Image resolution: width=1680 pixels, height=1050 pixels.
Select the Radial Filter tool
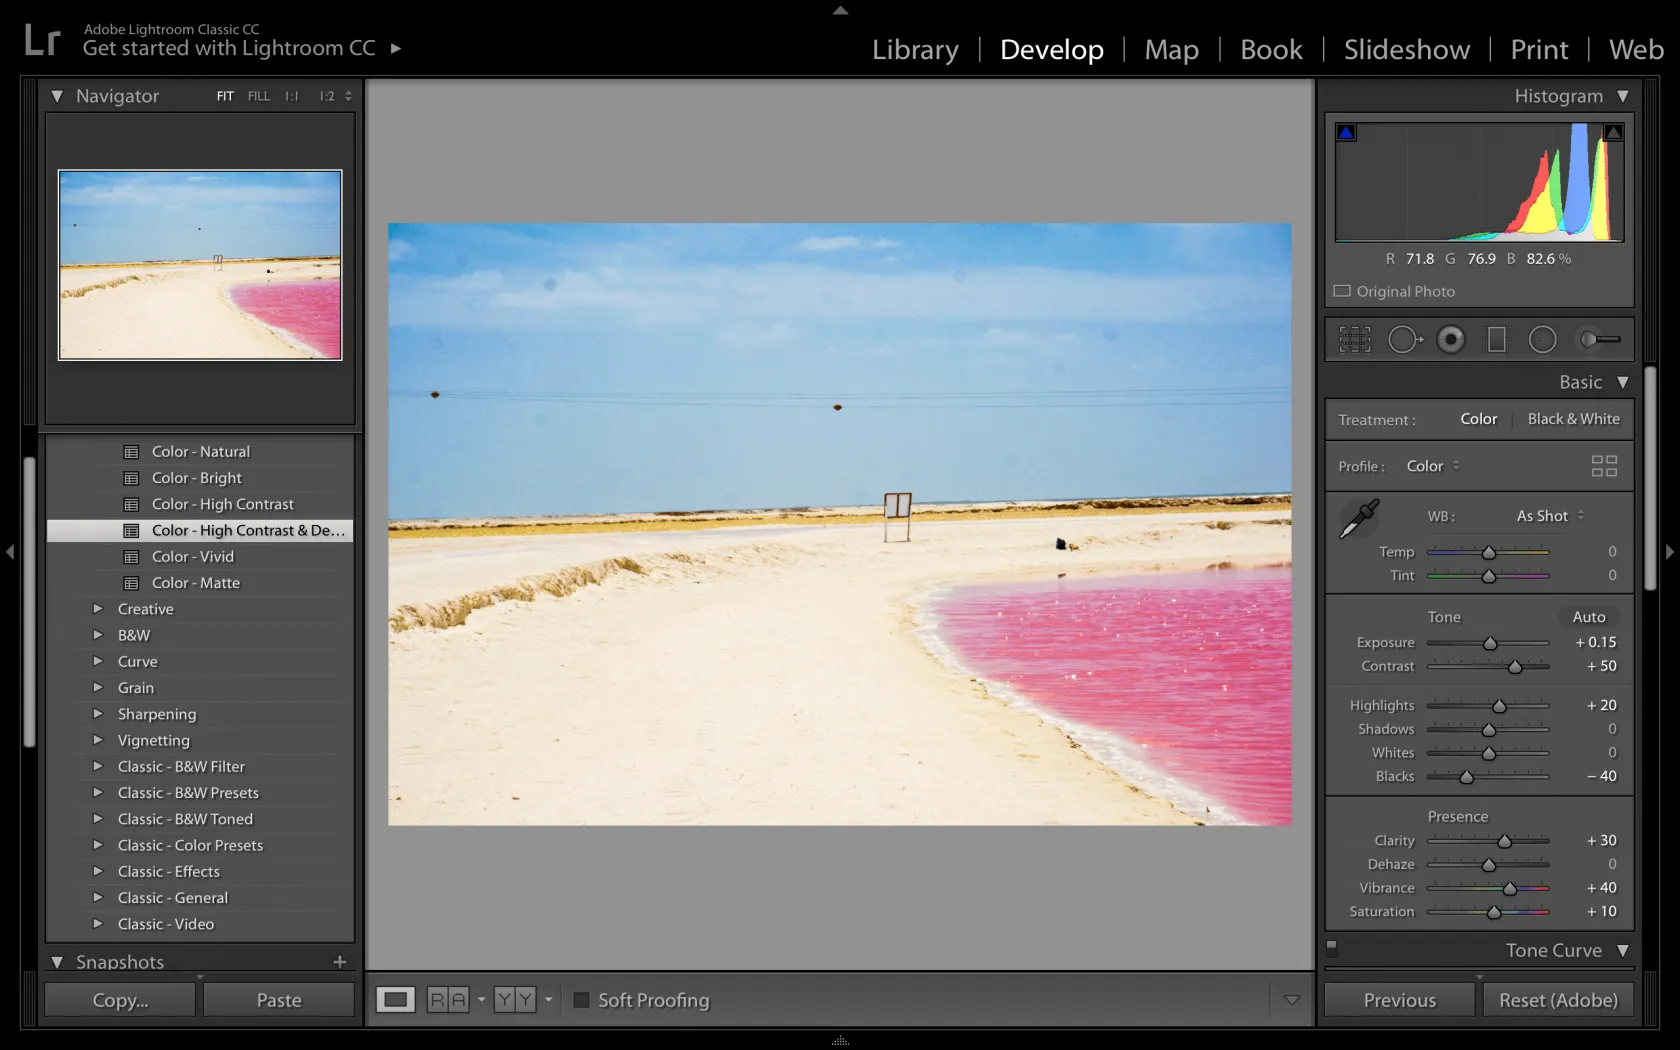(x=1543, y=340)
